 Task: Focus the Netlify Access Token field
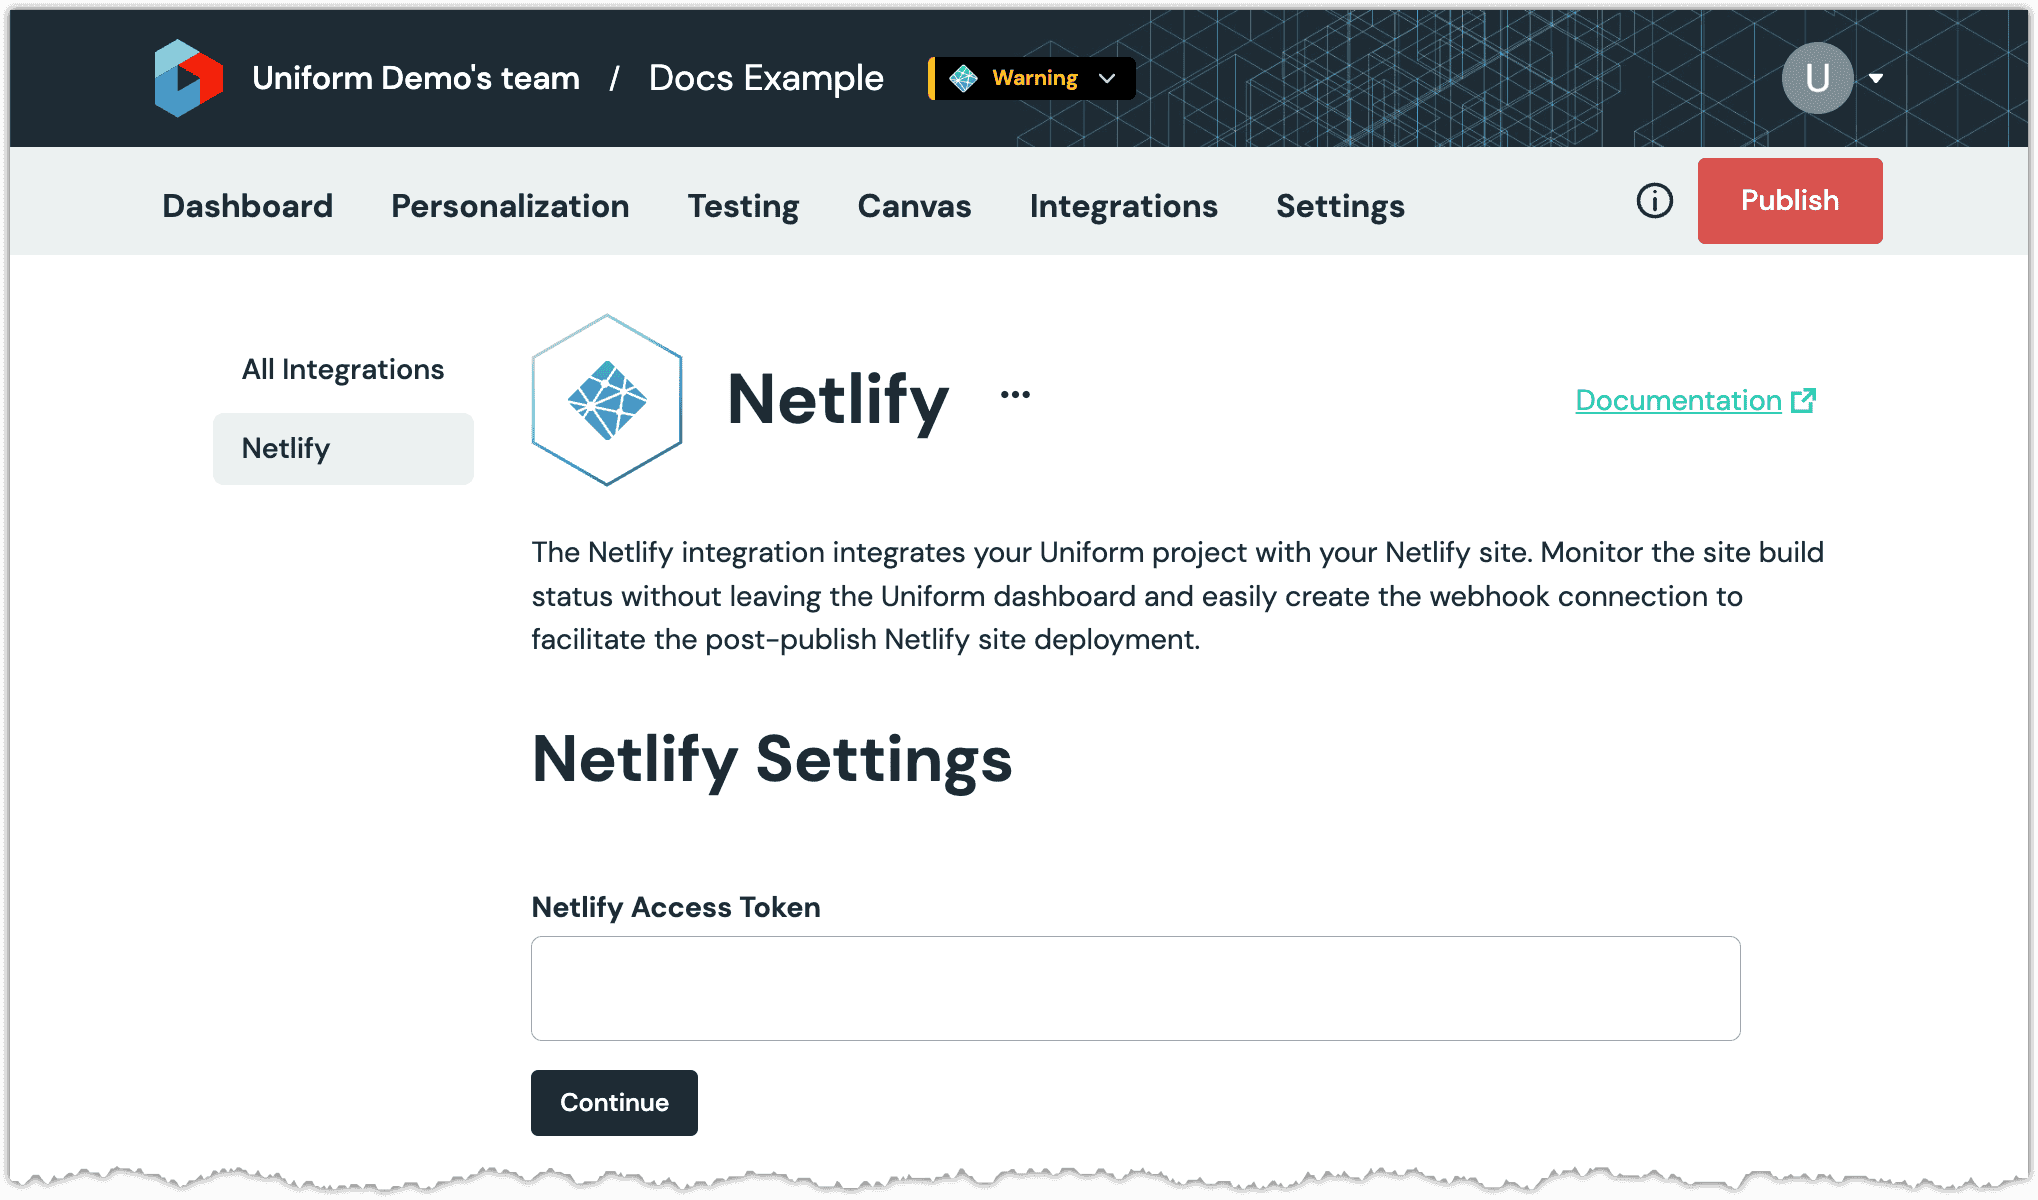tap(1135, 988)
